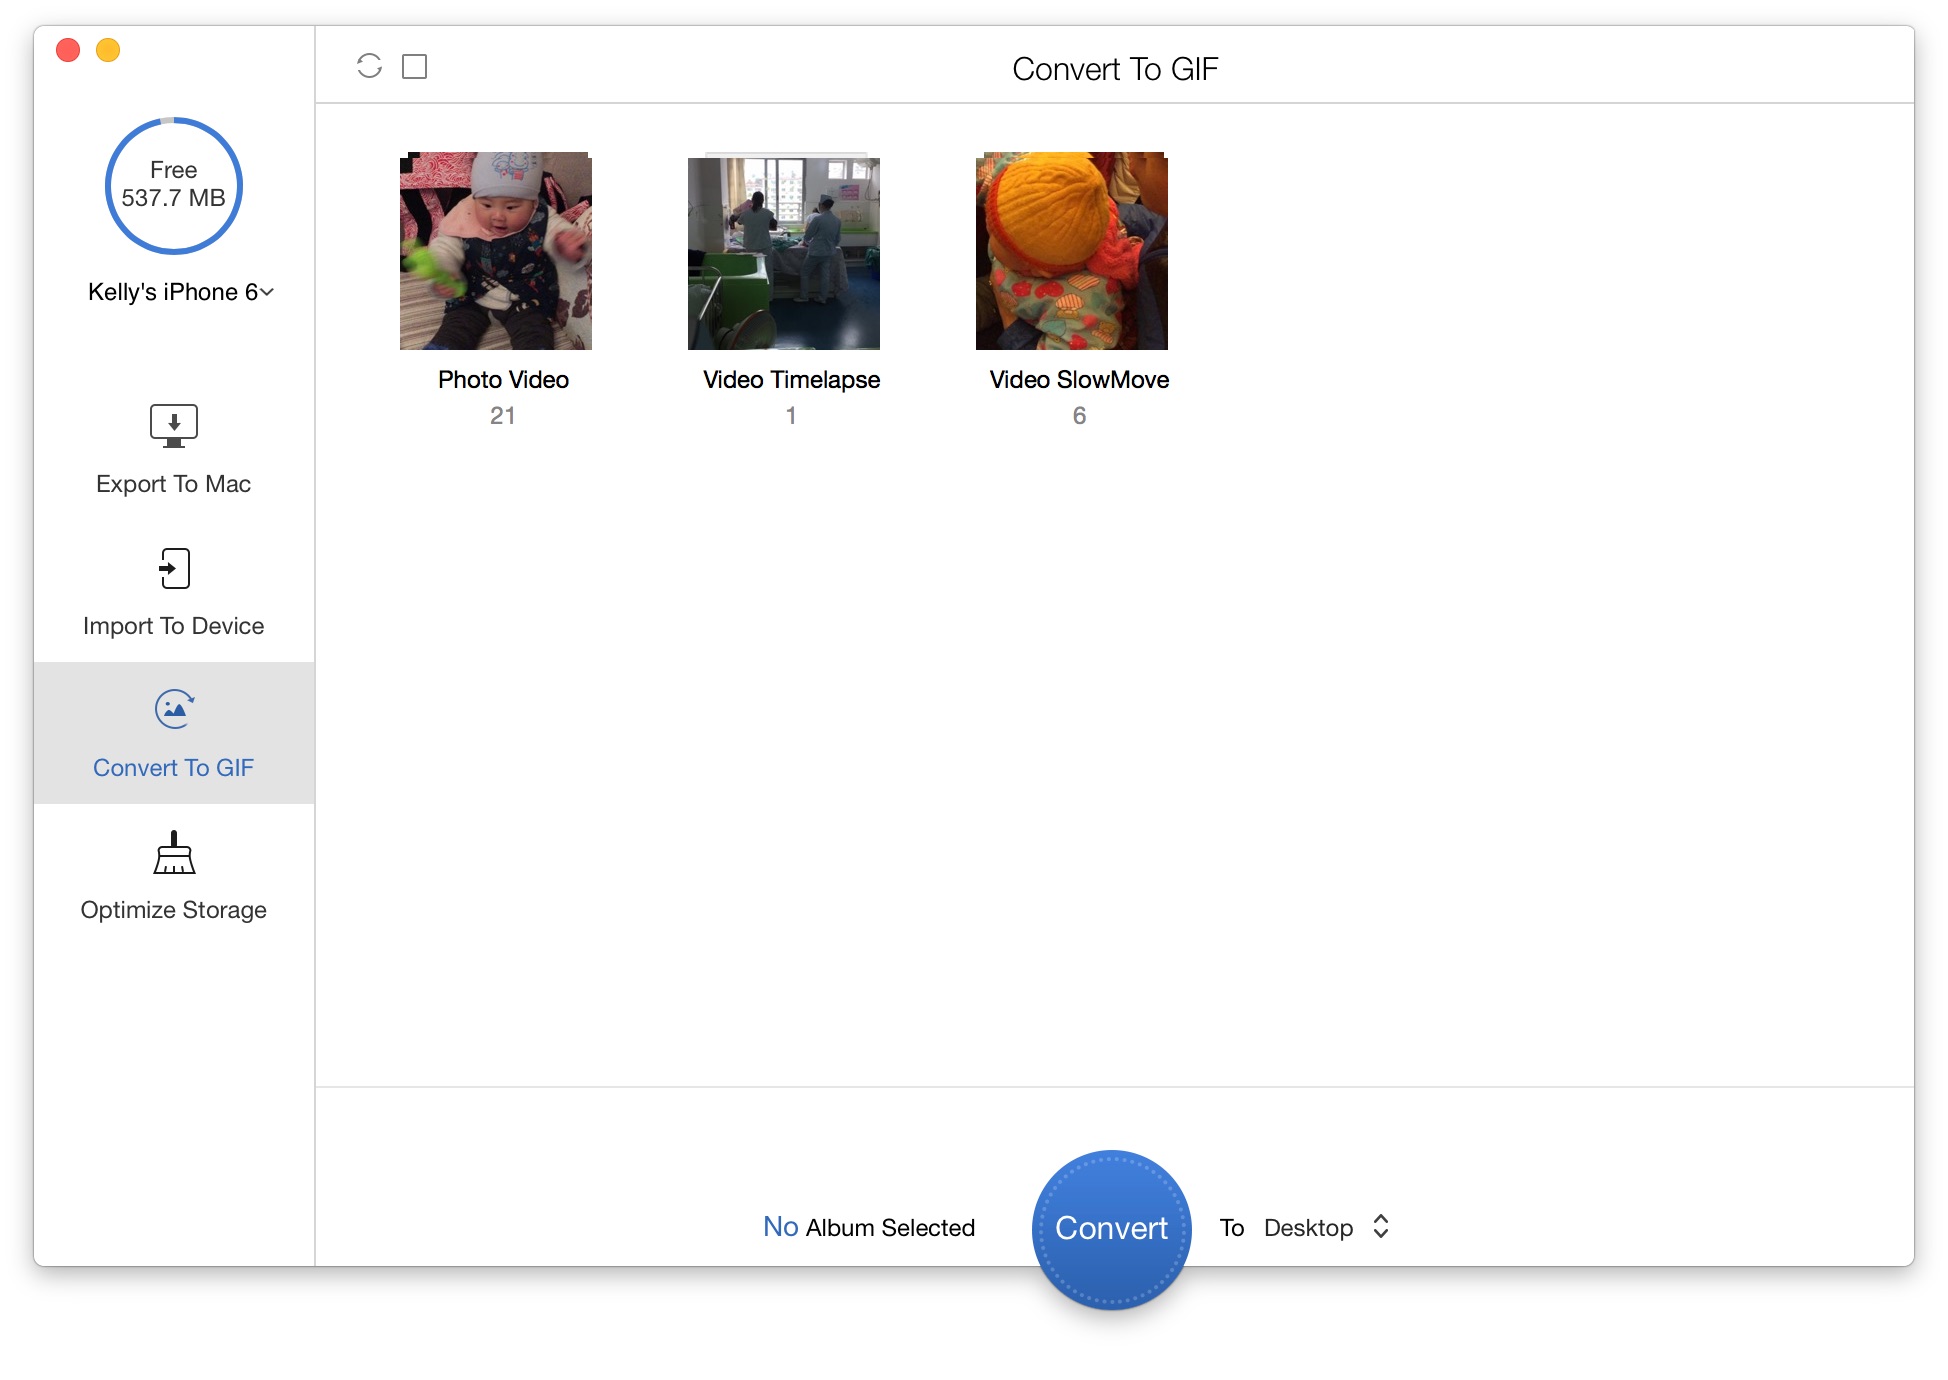Click the No Album Selected status text

(869, 1227)
